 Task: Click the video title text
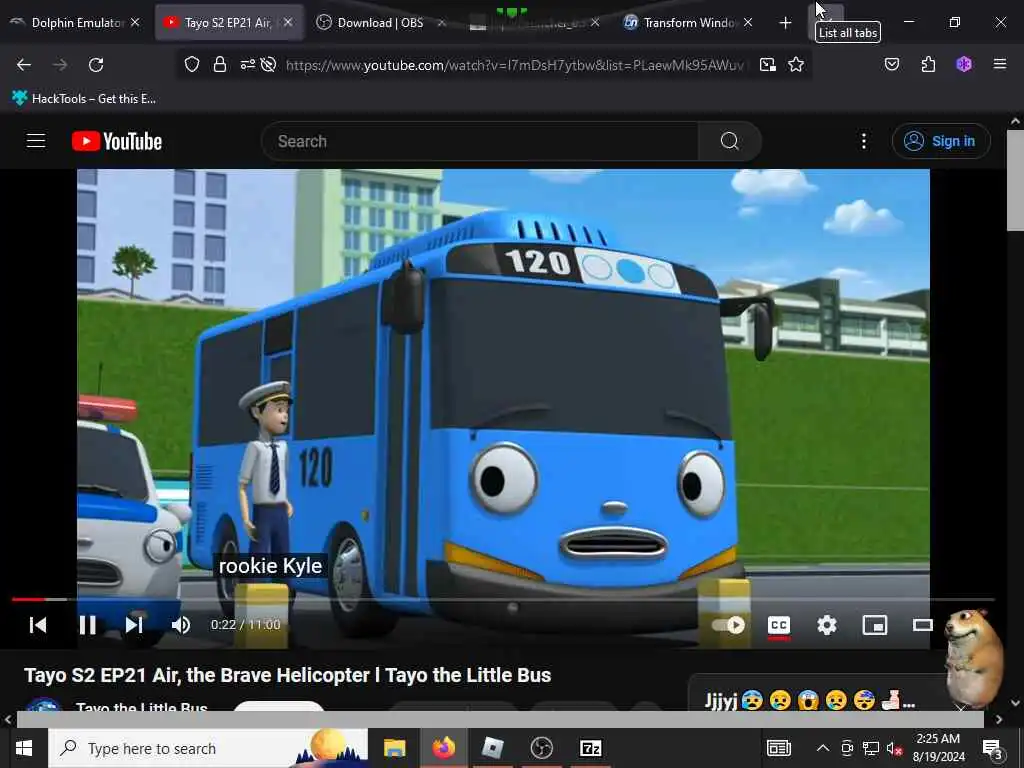point(287,675)
